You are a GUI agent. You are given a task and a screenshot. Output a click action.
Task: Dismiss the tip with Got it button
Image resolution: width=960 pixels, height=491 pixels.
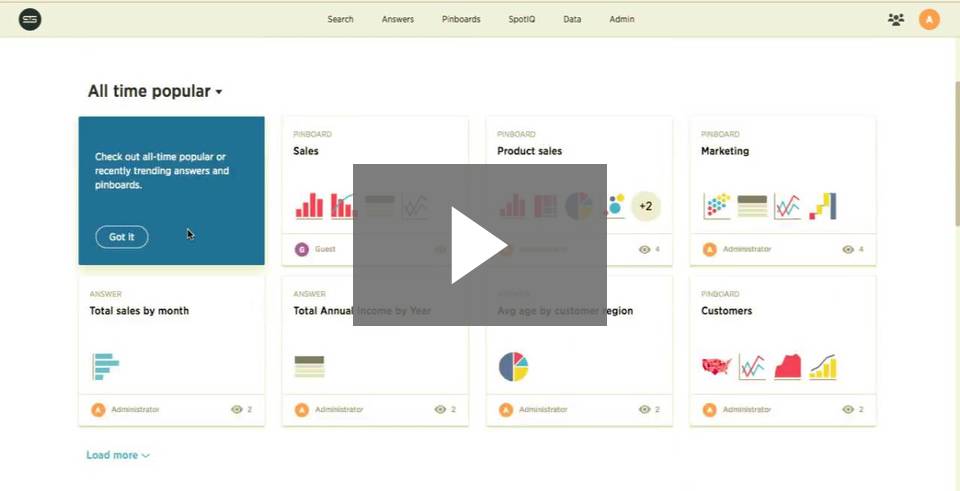[x=121, y=237]
